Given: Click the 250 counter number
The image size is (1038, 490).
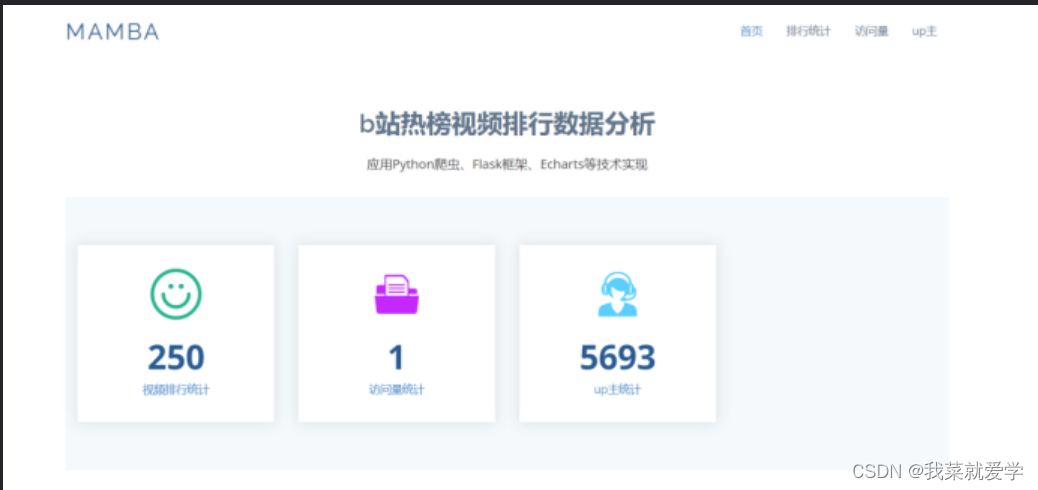Looking at the screenshot, I should (176, 358).
